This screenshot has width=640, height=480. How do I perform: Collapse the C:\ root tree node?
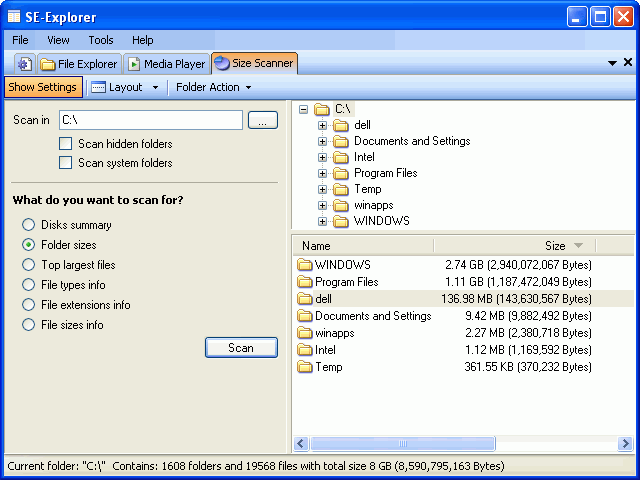point(303,109)
